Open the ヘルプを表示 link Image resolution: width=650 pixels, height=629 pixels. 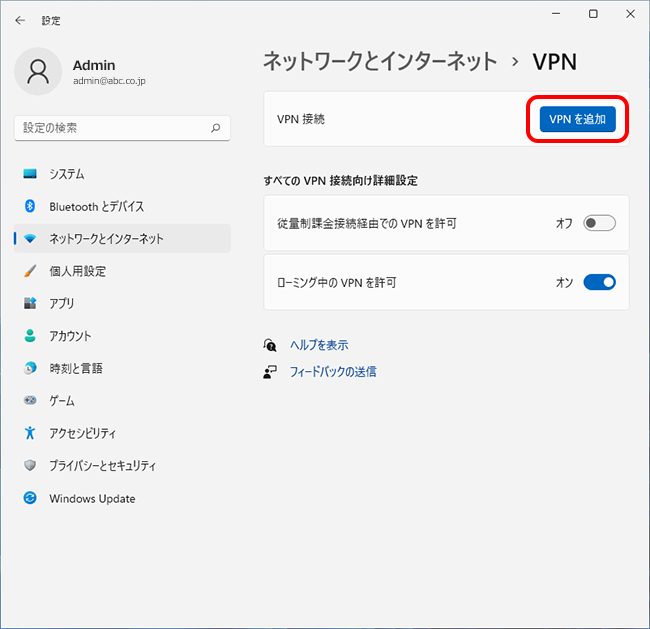(319, 345)
